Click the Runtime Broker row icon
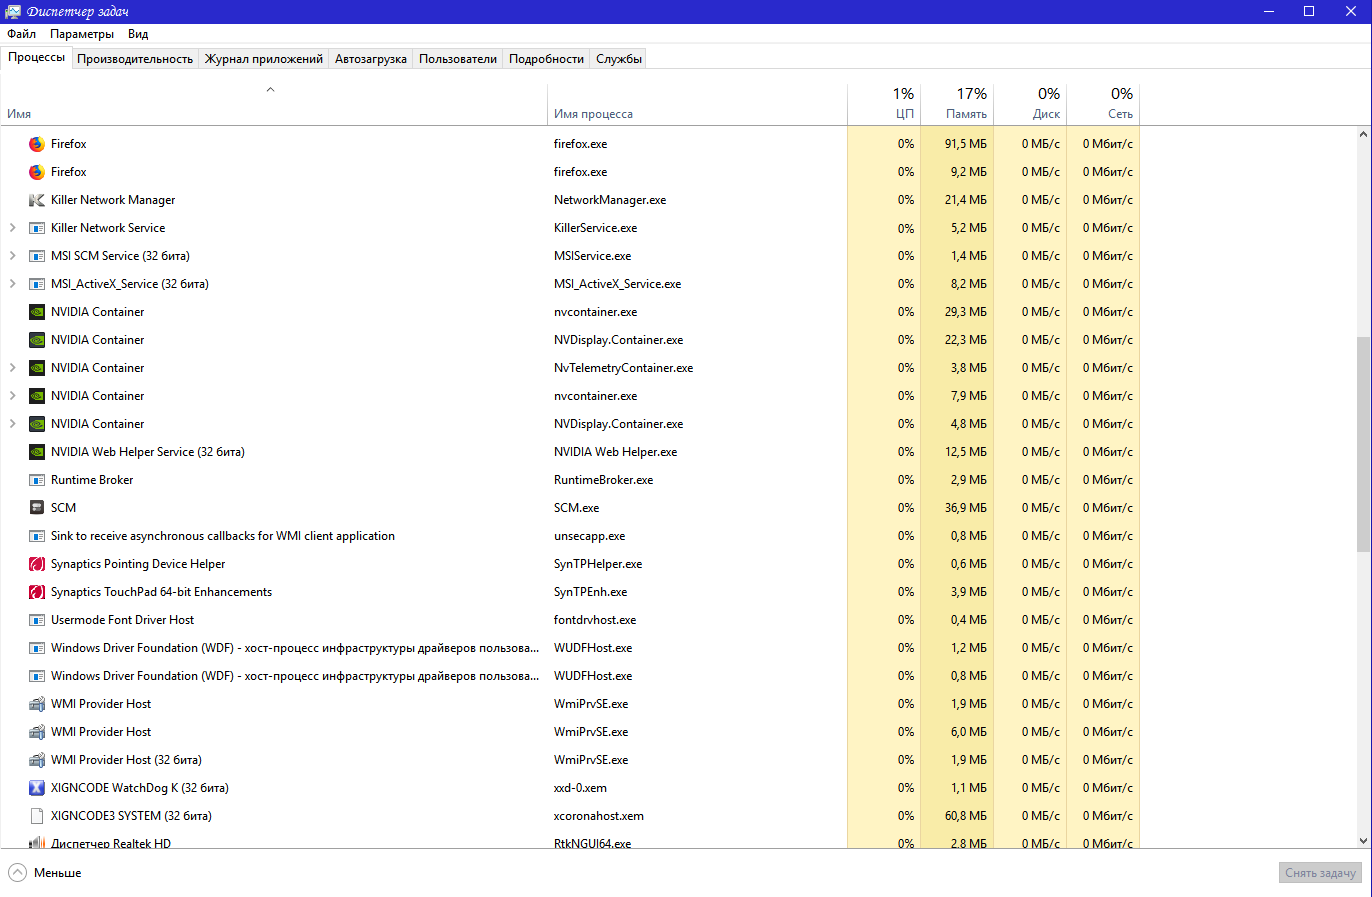 click(37, 480)
